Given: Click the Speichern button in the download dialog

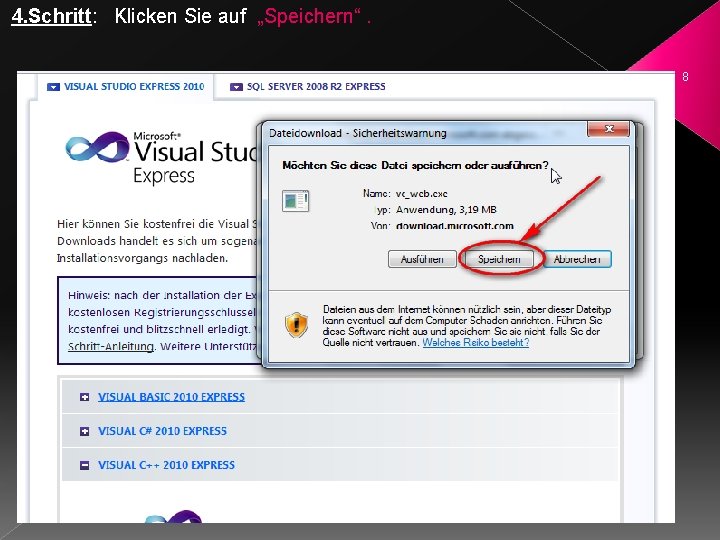Looking at the screenshot, I should [x=499, y=259].
